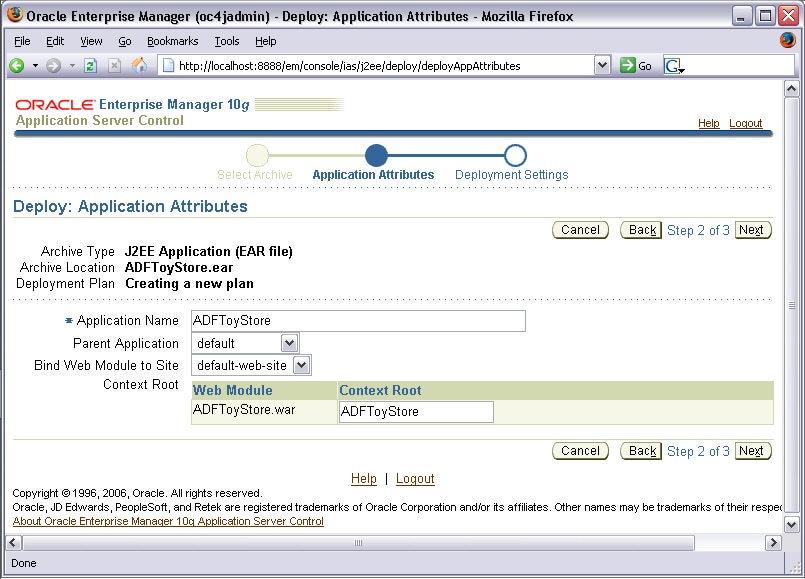
Task: Click the Google search engine icon
Action: [674, 66]
